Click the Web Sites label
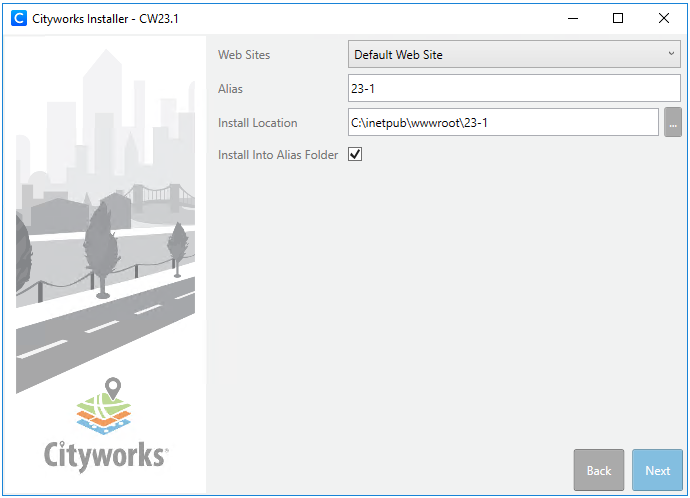 click(x=244, y=55)
